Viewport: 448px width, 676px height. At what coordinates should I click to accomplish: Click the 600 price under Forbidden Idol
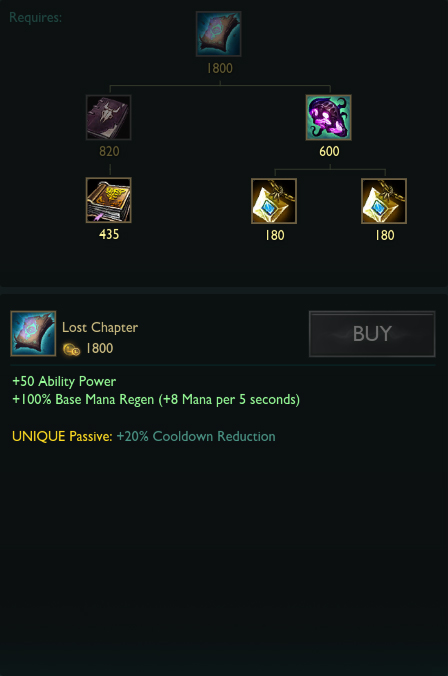pyautogui.click(x=329, y=151)
